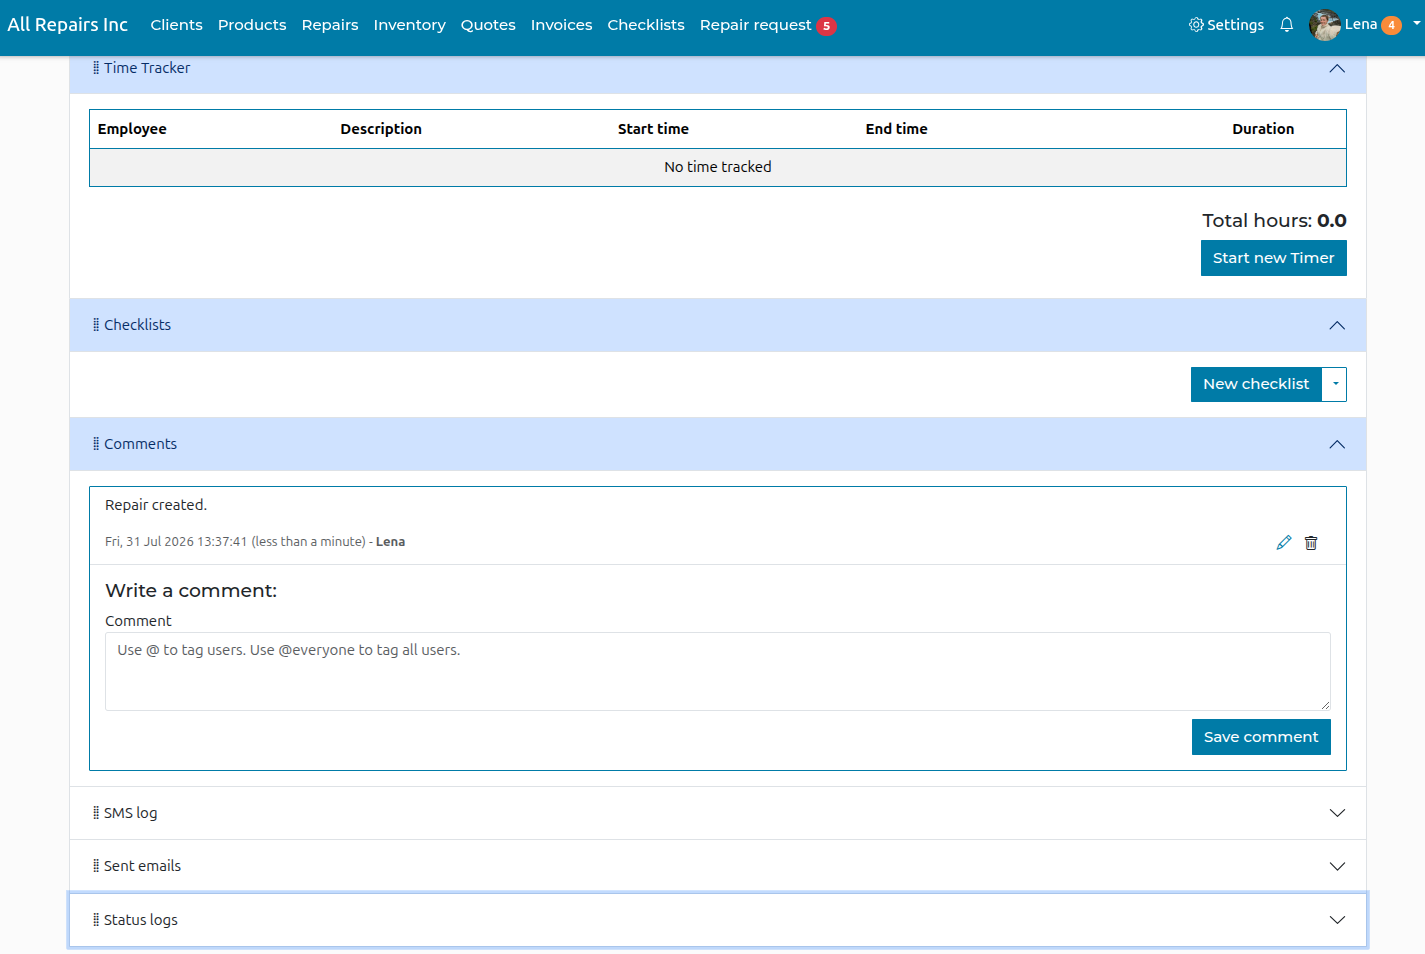Click the New checklist button
The height and width of the screenshot is (954, 1425).
point(1256,384)
